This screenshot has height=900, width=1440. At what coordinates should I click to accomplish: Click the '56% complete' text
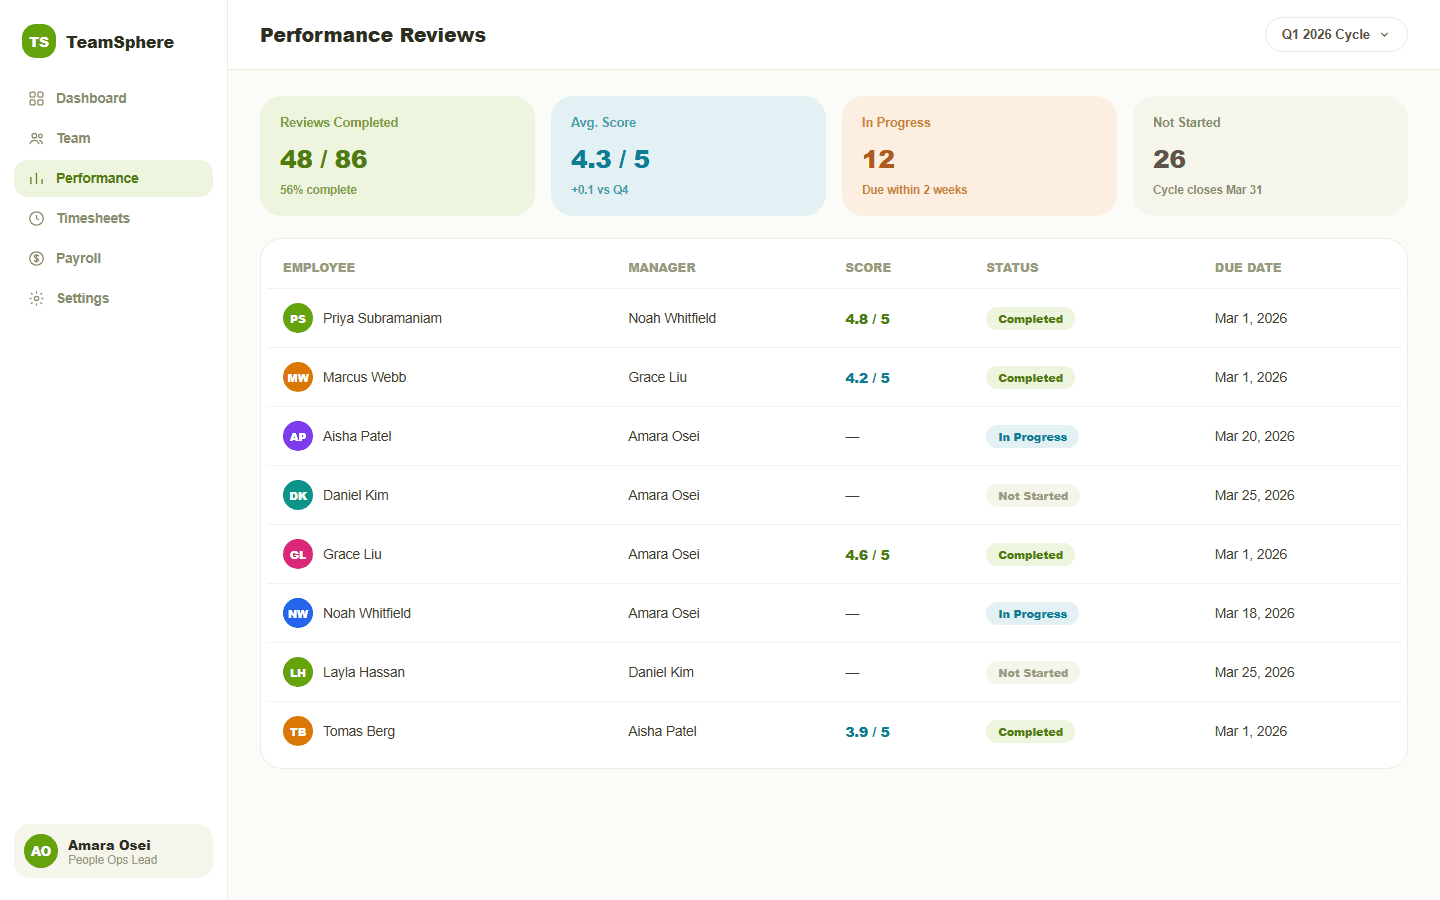318,190
